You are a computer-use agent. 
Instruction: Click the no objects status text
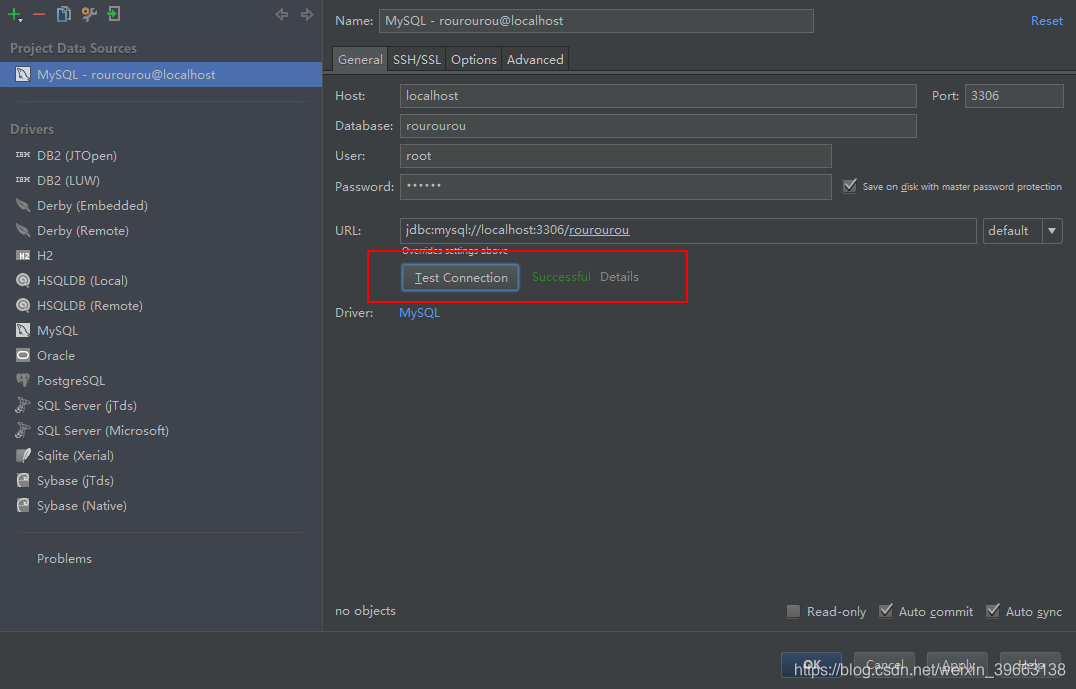click(x=366, y=610)
